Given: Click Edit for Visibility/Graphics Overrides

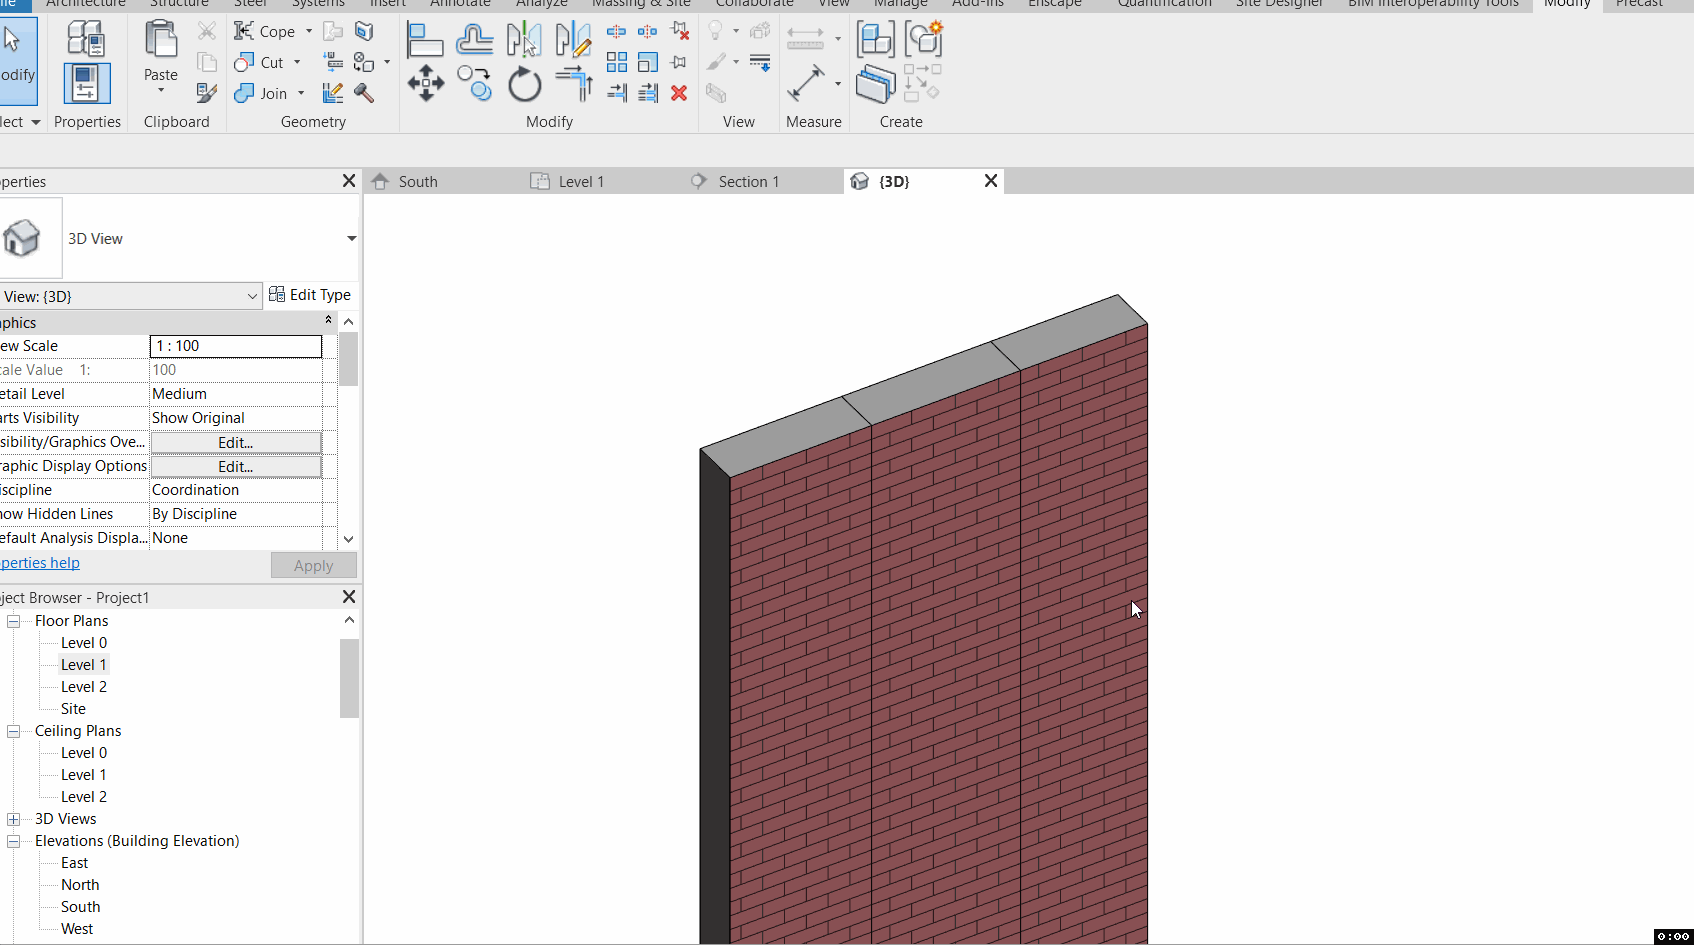Looking at the screenshot, I should pyautogui.click(x=234, y=442).
